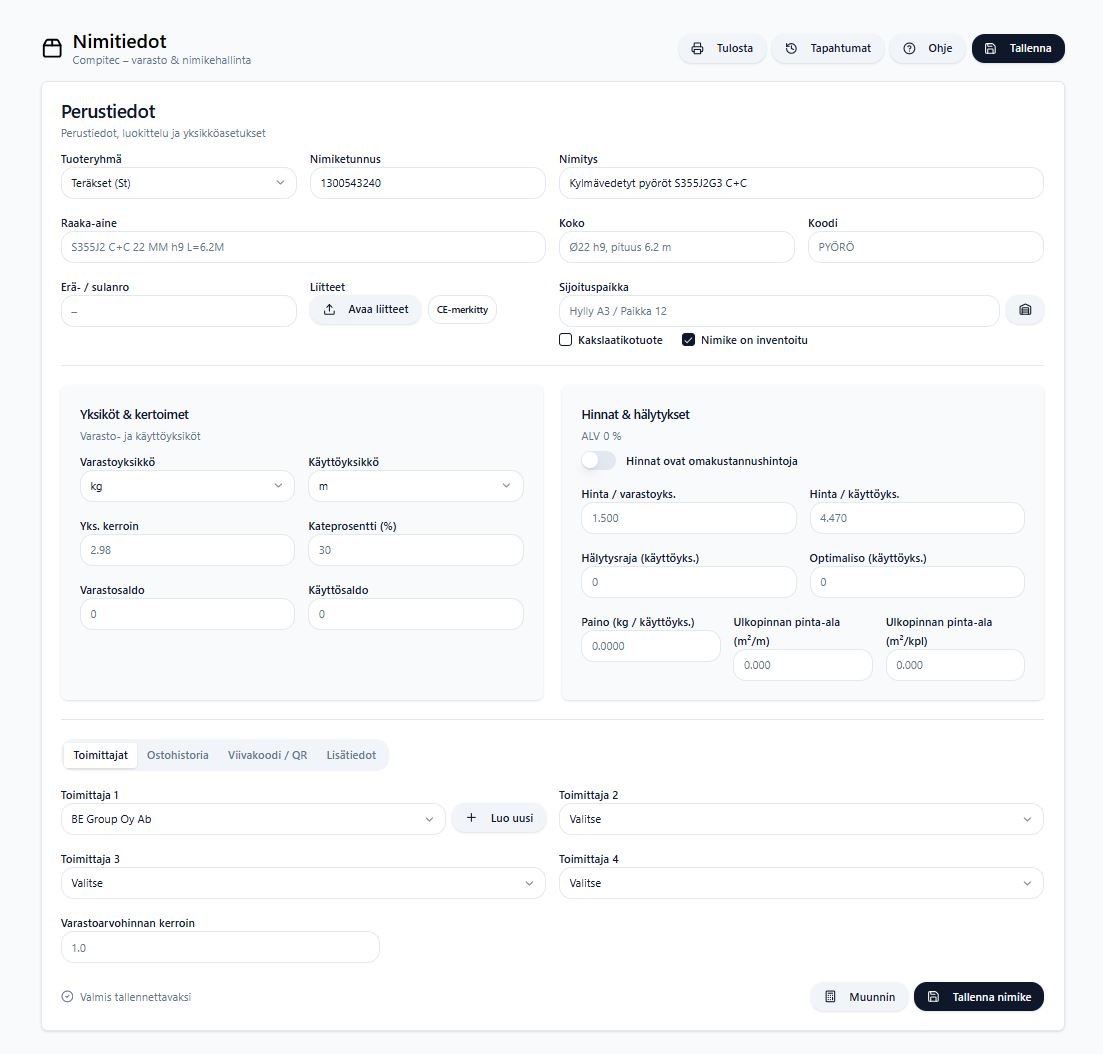
Task: Click the Tallenna nimike button
Action: click(978, 997)
